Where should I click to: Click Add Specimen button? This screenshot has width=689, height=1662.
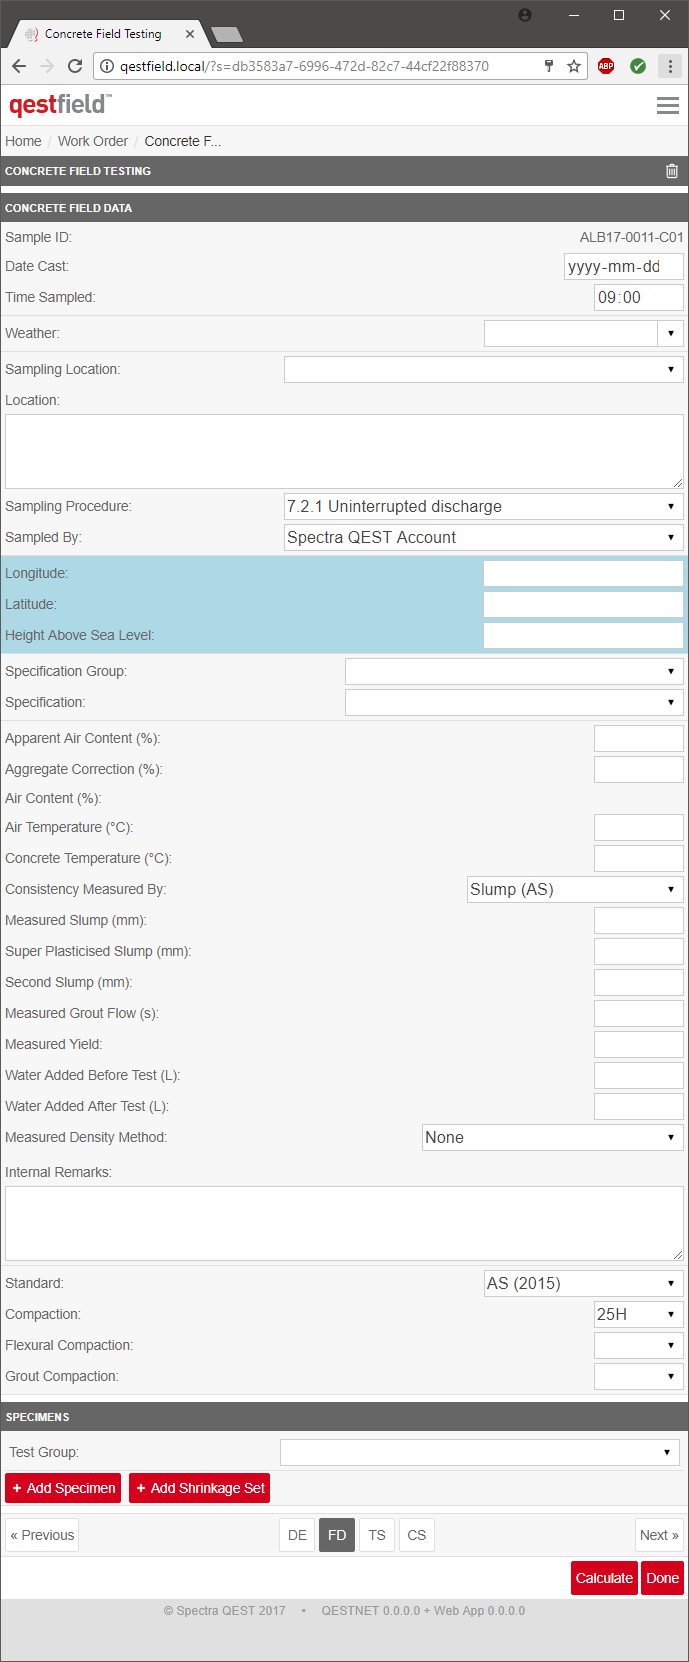(x=63, y=1488)
